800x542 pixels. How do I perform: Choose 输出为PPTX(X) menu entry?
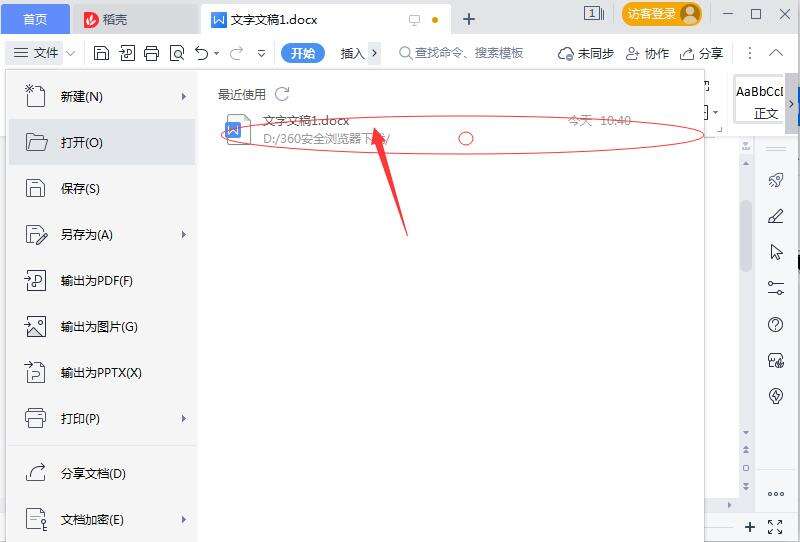(x=102, y=373)
